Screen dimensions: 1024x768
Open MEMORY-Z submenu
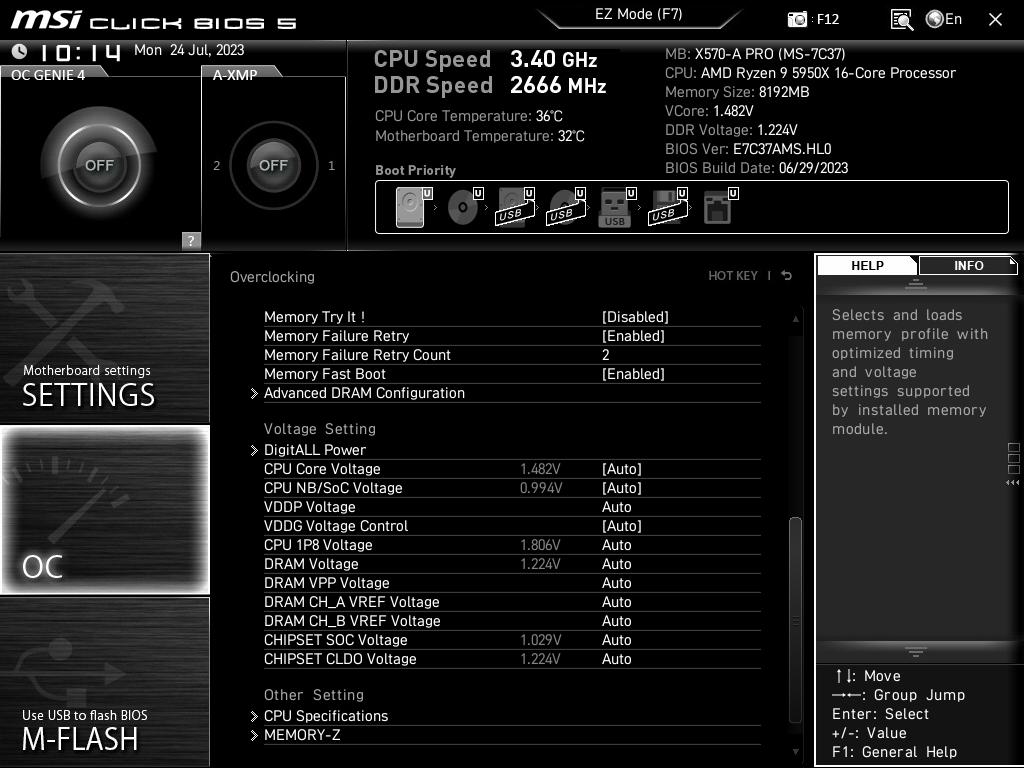click(x=300, y=734)
